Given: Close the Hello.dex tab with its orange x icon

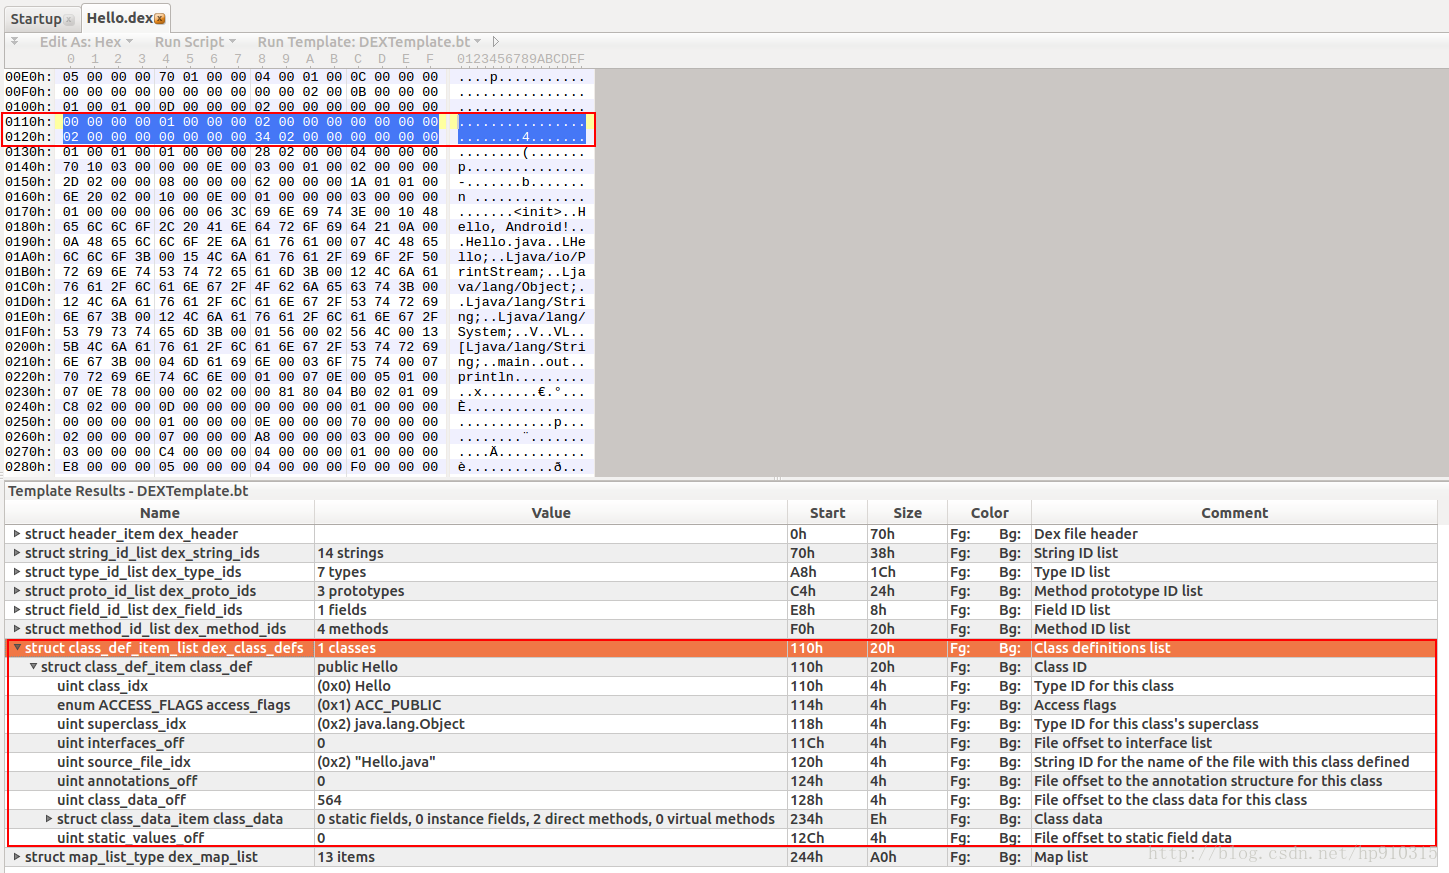Looking at the screenshot, I should tap(160, 19).
